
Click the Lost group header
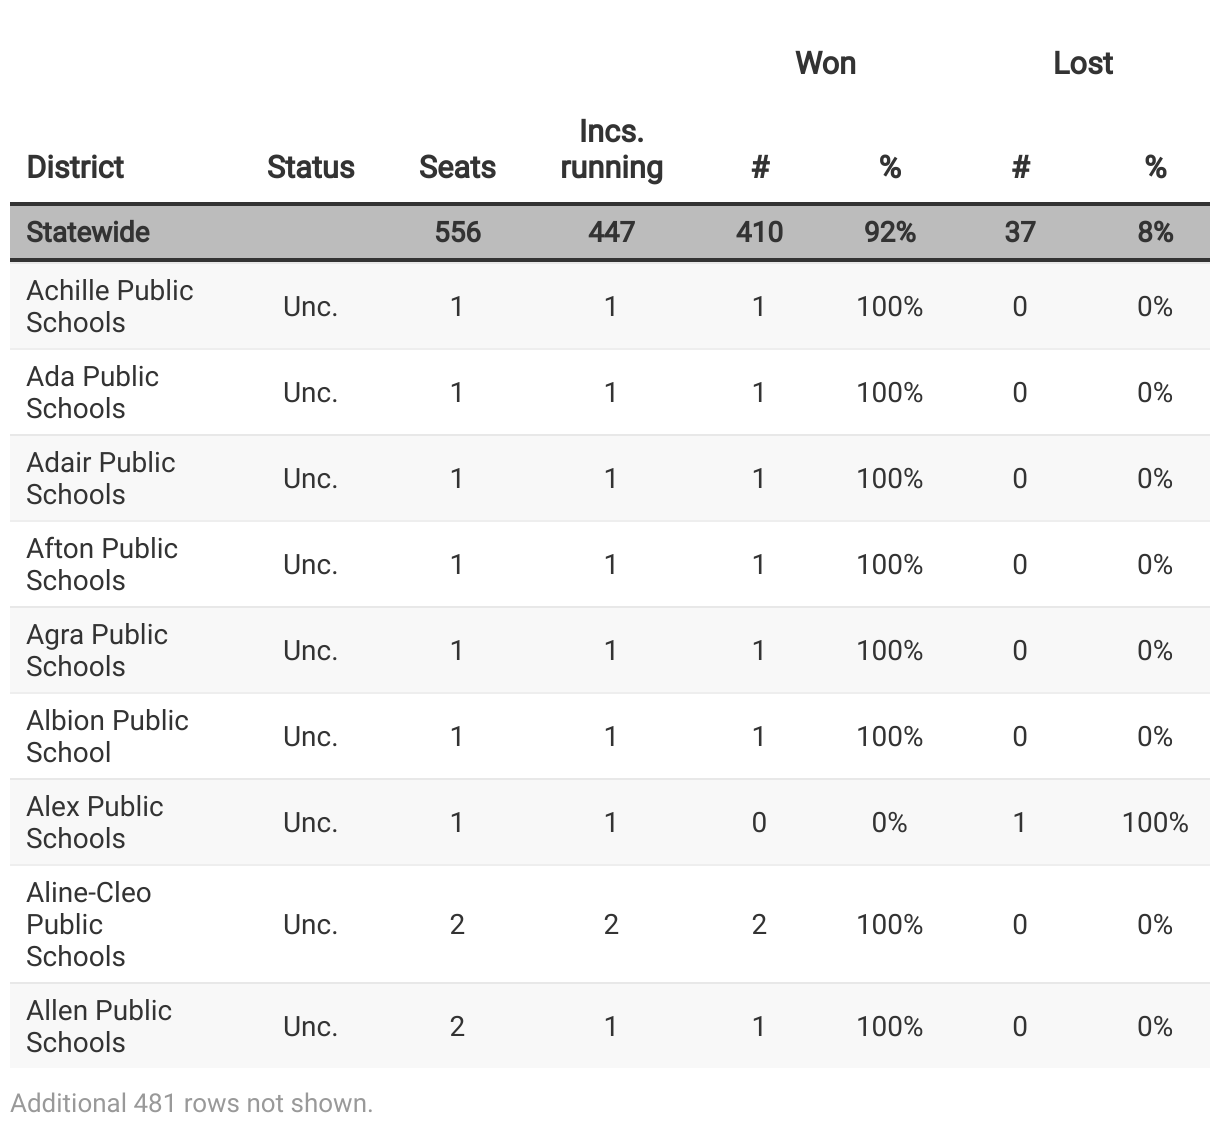(1083, 63)
